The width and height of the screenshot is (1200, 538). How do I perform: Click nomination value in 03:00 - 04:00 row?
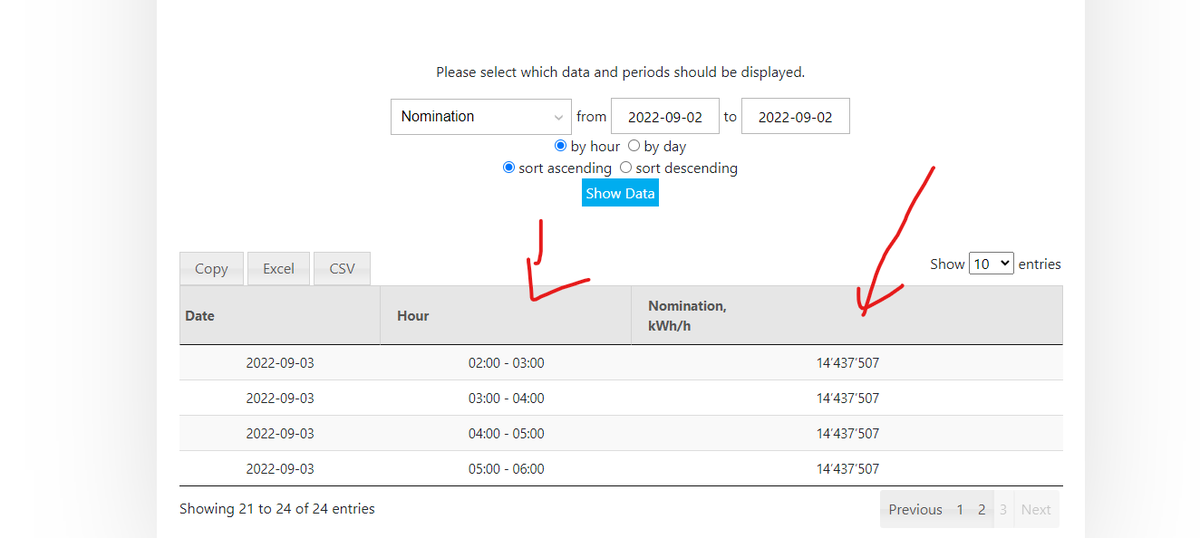coord(847,398)
